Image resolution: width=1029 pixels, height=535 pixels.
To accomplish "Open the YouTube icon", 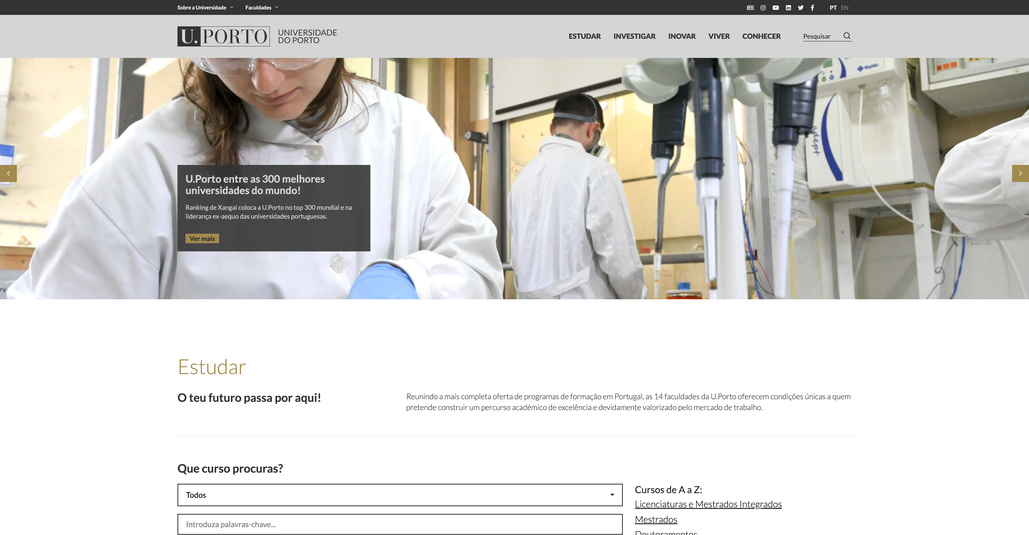I will (775, 8).
